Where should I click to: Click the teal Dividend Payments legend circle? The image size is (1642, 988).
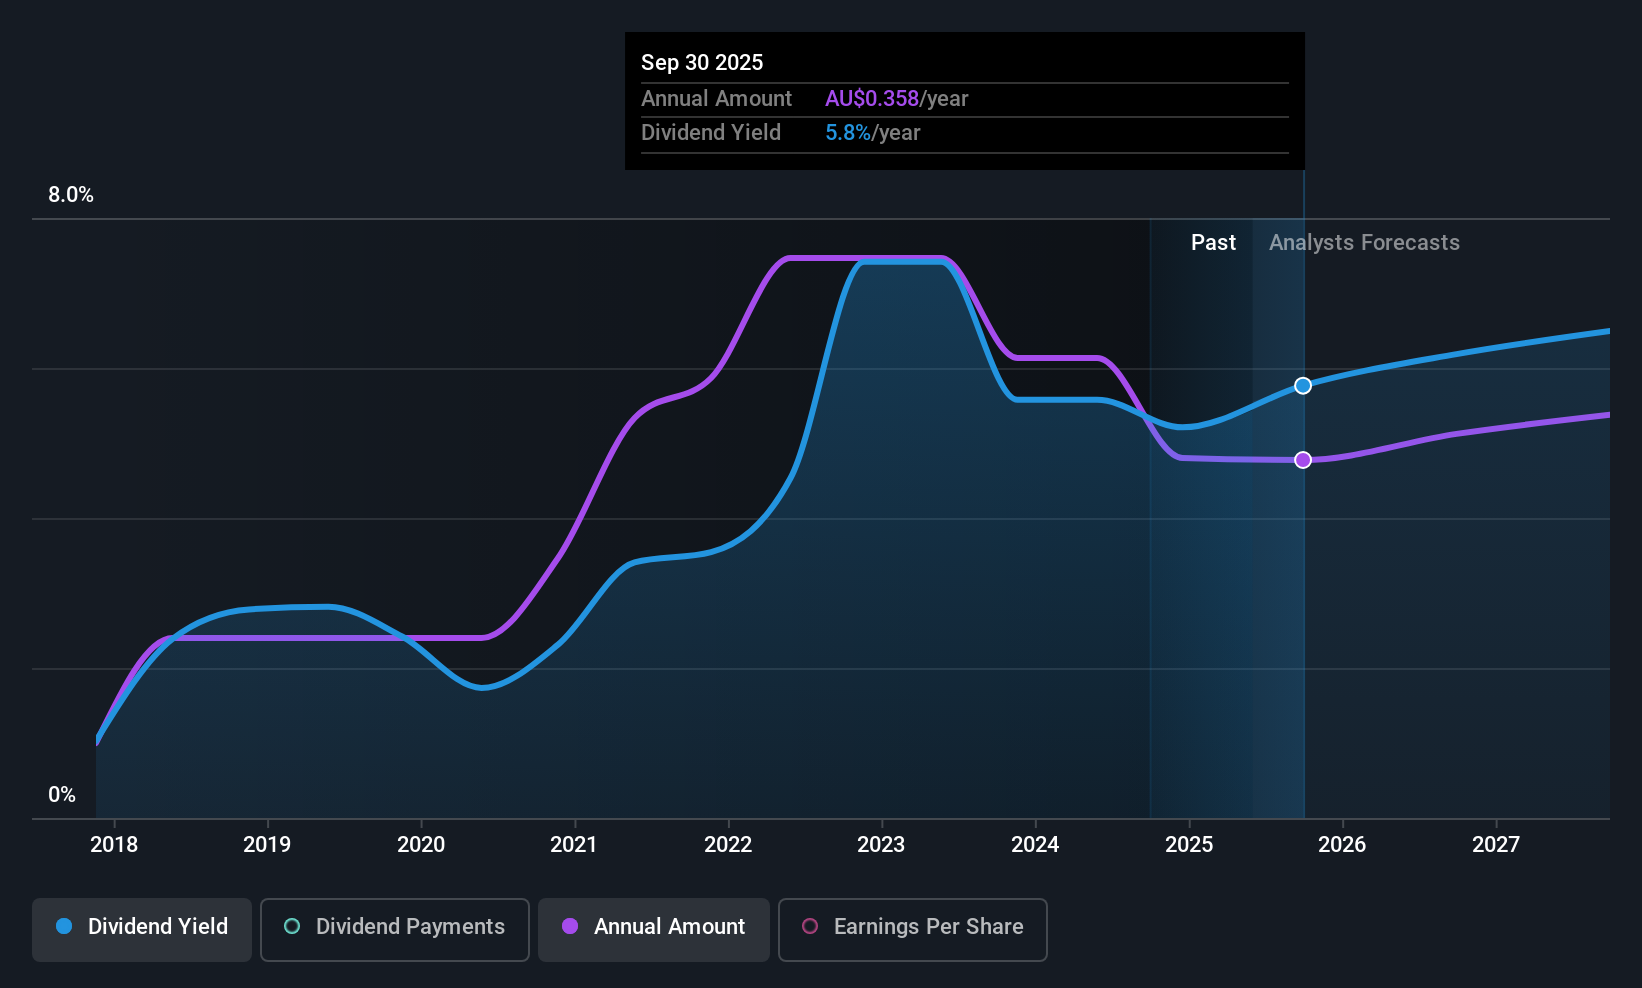(292, 926)
